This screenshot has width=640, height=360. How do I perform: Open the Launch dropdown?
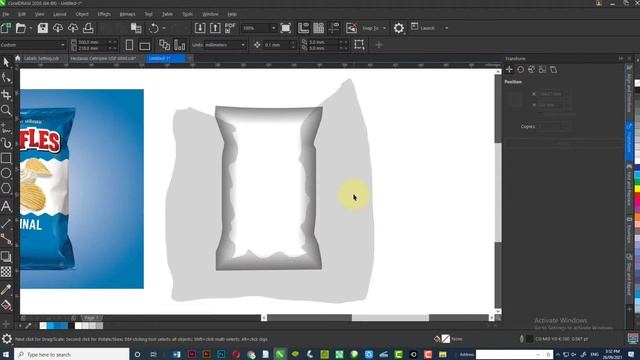point(446,28)
